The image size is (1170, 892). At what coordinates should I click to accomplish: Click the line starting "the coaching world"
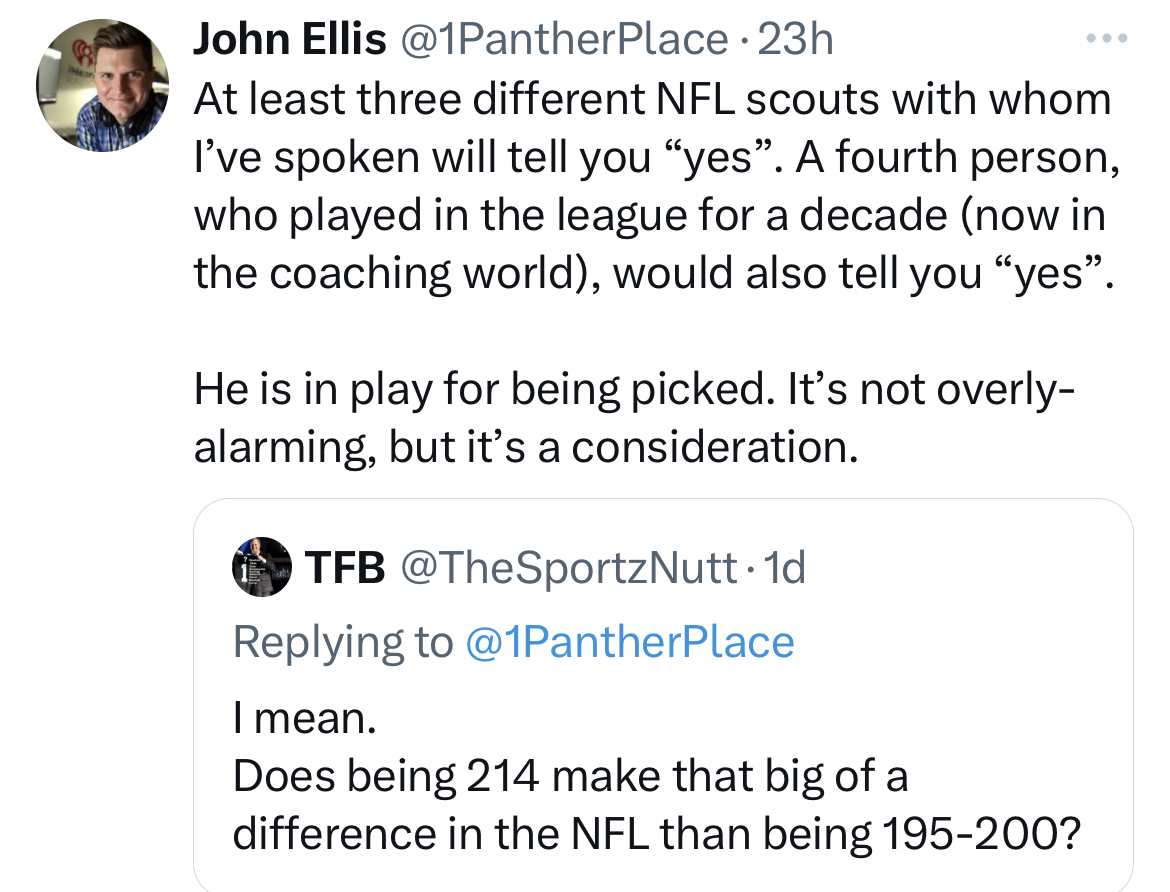[x=652, y=273]
